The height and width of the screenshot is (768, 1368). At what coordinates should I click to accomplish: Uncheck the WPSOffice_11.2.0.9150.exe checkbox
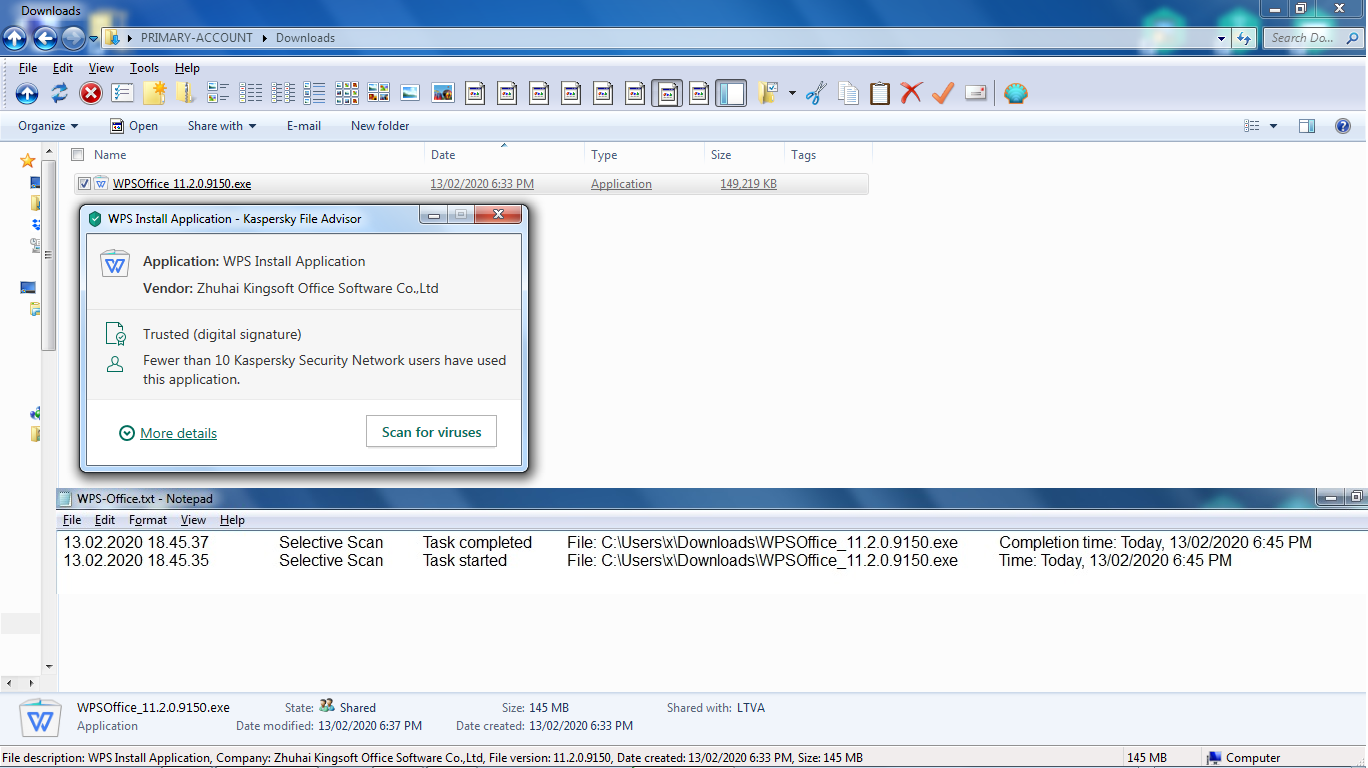coord(84,184)
